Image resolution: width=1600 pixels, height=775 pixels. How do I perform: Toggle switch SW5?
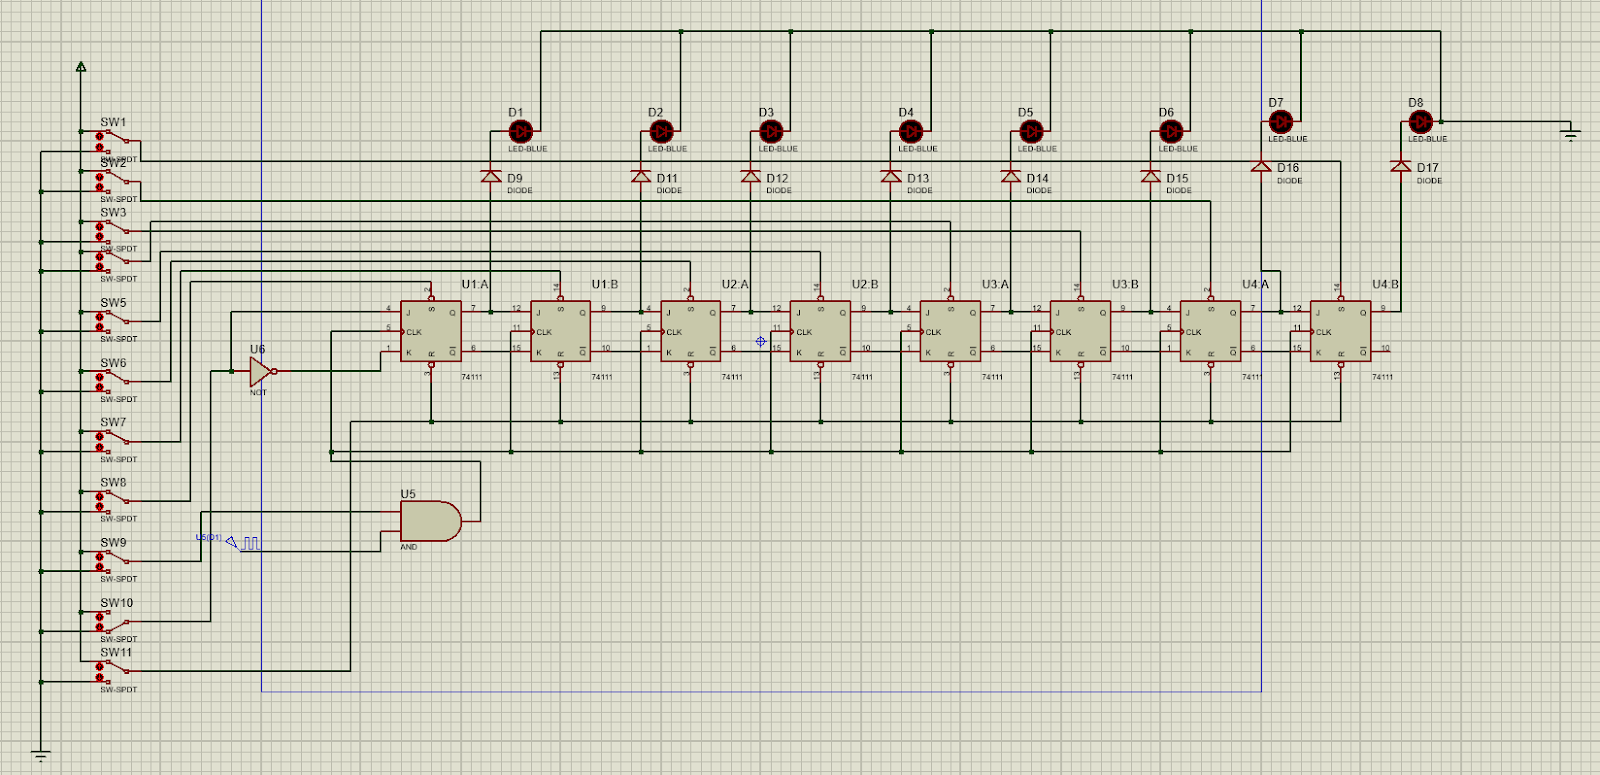pyautogui.click(x=114, y=321)
